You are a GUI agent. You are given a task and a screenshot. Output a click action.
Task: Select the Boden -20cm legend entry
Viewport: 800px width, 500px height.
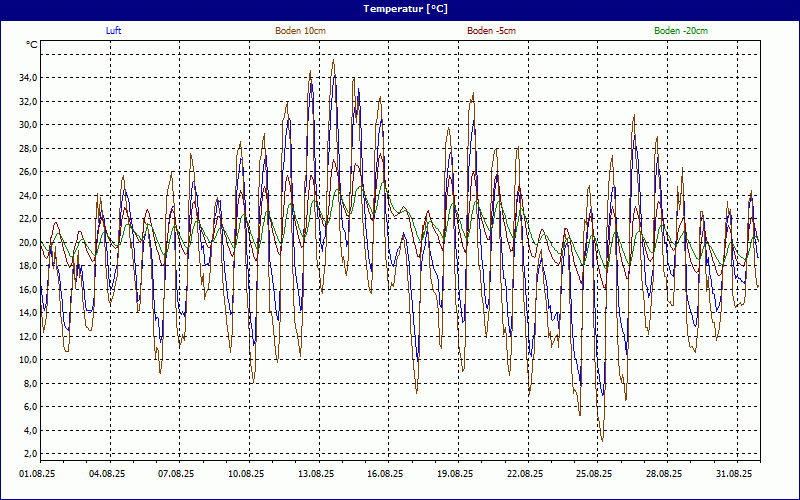click(681, 31)
